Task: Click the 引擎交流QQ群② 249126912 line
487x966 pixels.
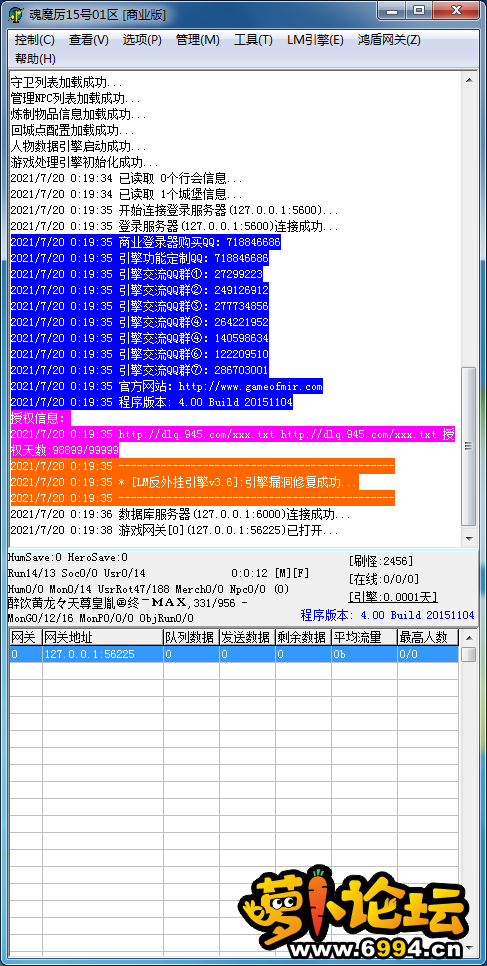Action: coord(139,291)
